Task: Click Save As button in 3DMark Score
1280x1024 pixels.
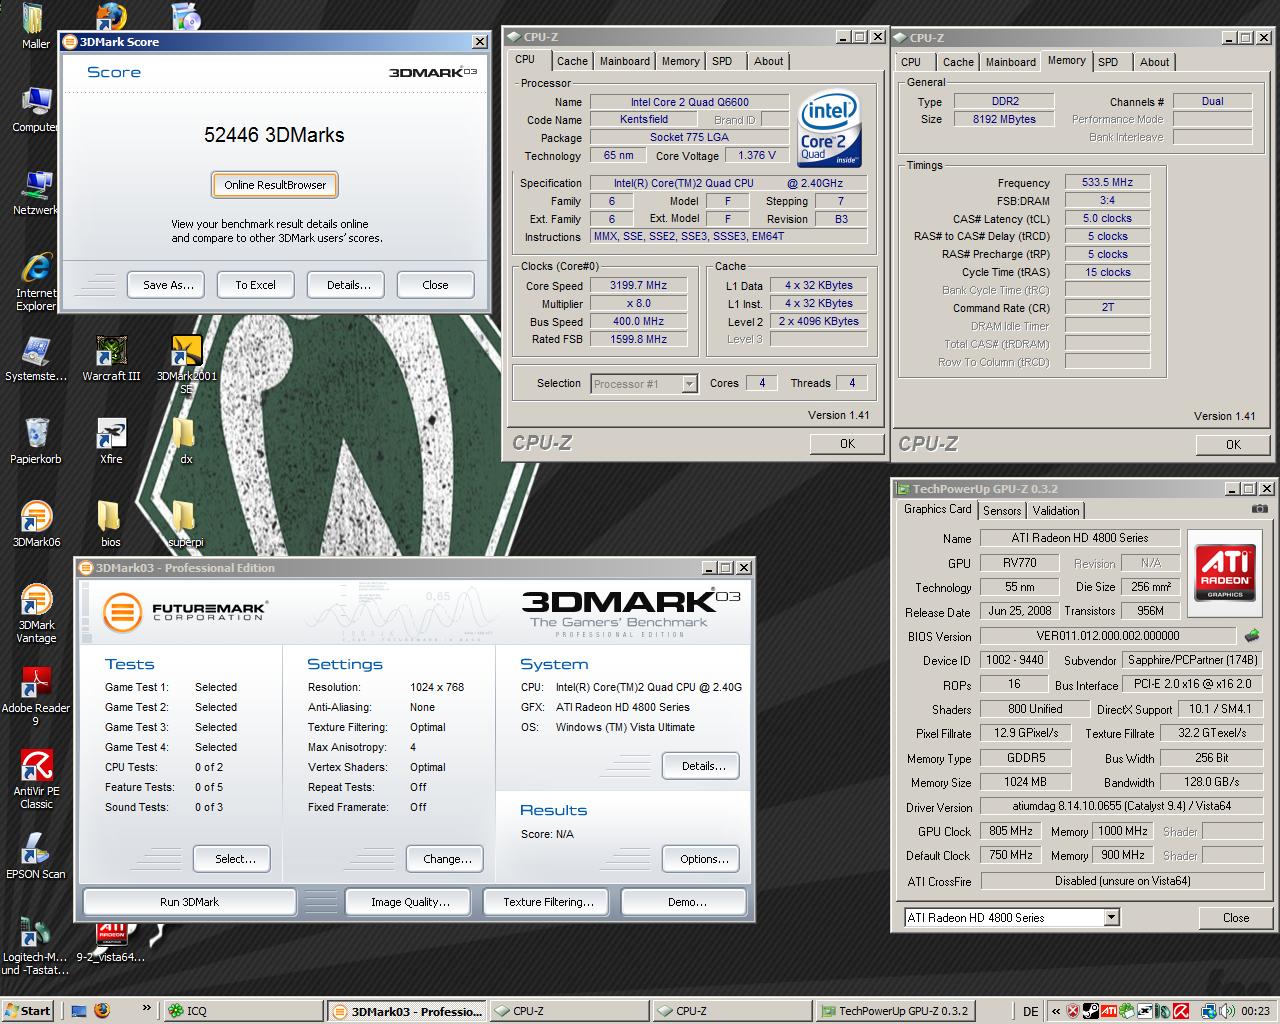Action: 168,285
